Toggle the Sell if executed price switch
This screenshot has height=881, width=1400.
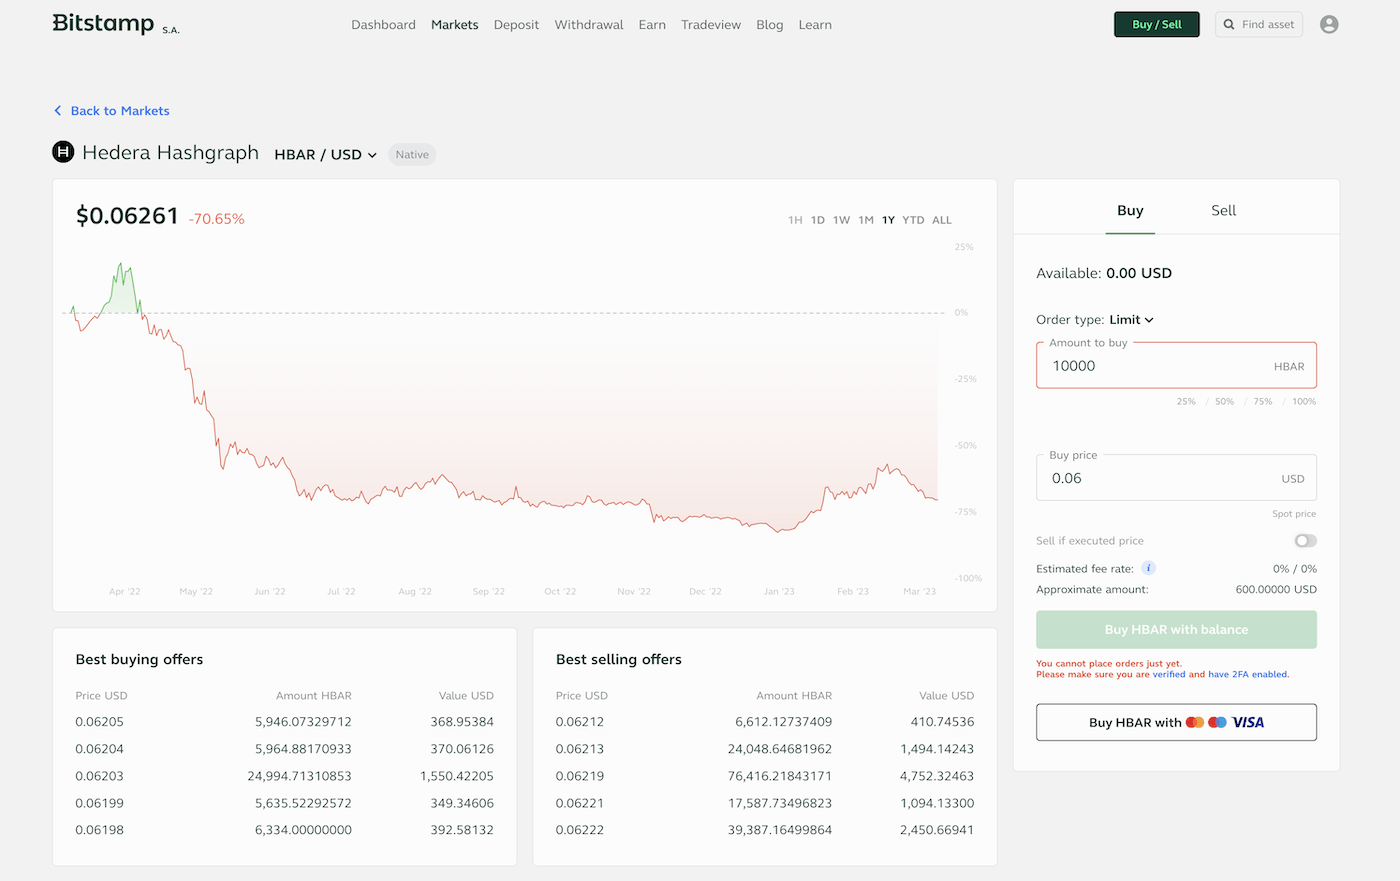point(1305,541)
